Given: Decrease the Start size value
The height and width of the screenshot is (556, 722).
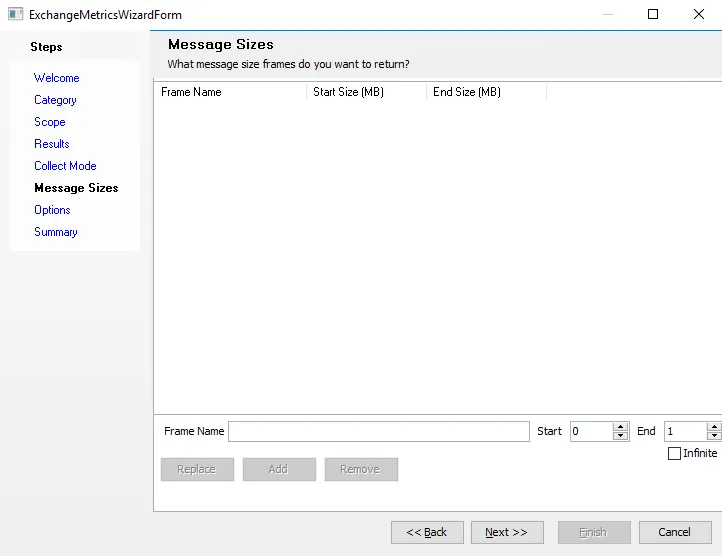Looking at the screenshot, I should (621, 436).
